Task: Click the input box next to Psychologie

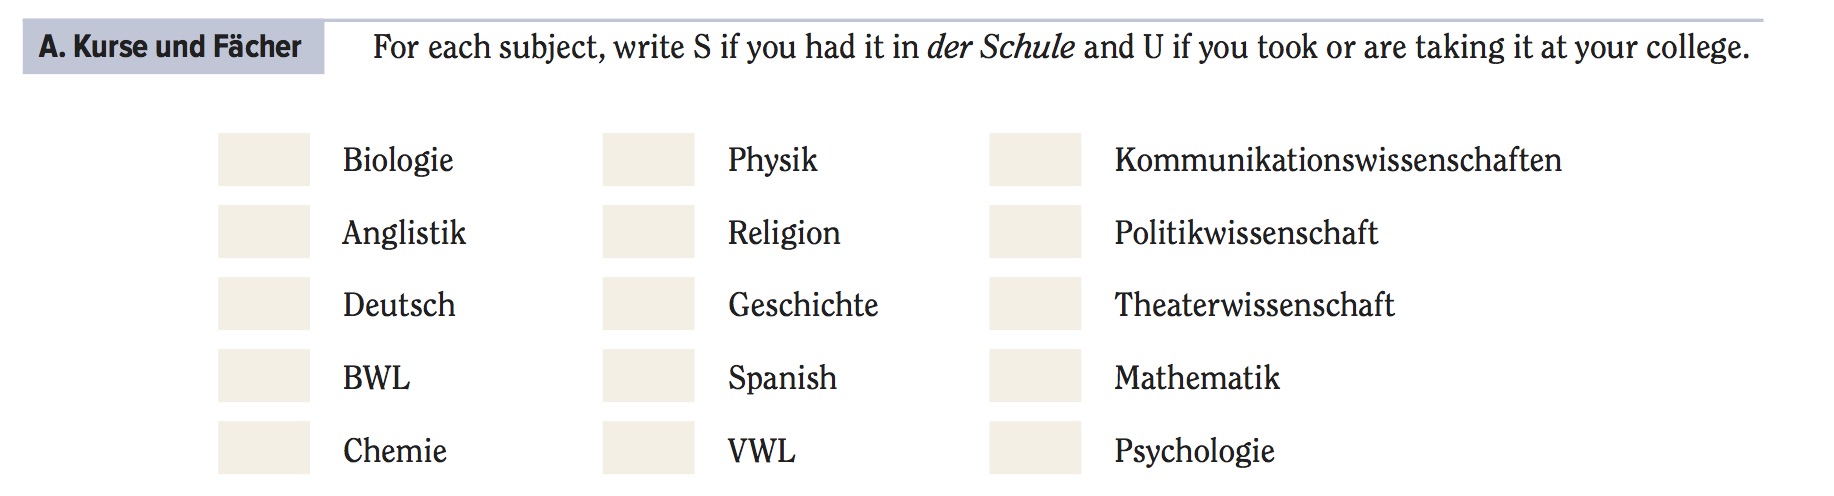Action: click(1035, 448)
